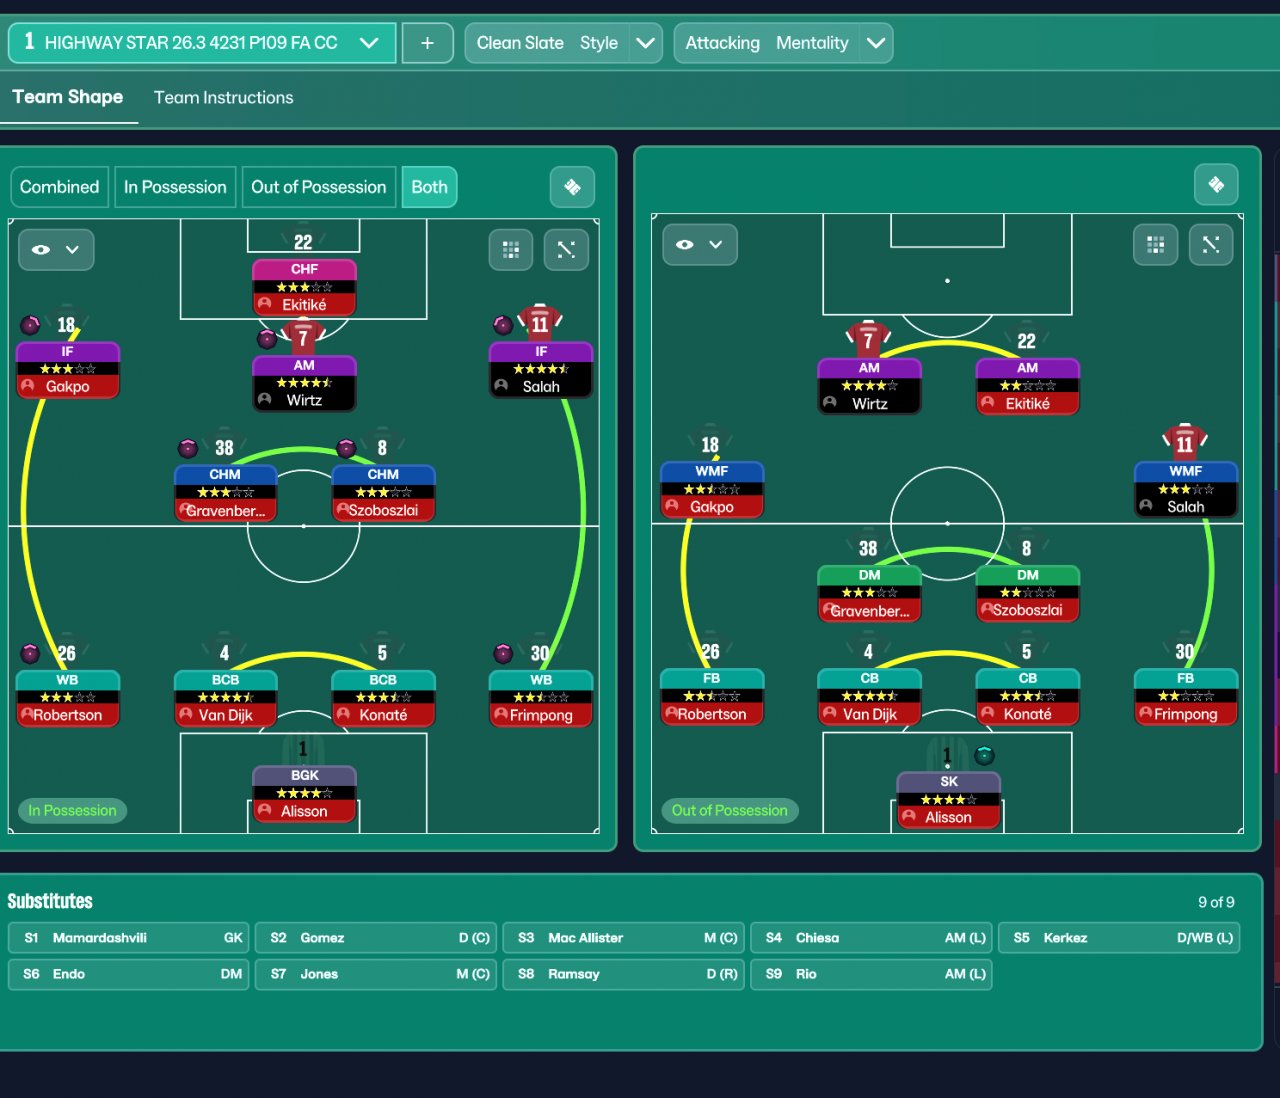Open the grid view icon on the Out of Possession pitch

coord(1155,244)
